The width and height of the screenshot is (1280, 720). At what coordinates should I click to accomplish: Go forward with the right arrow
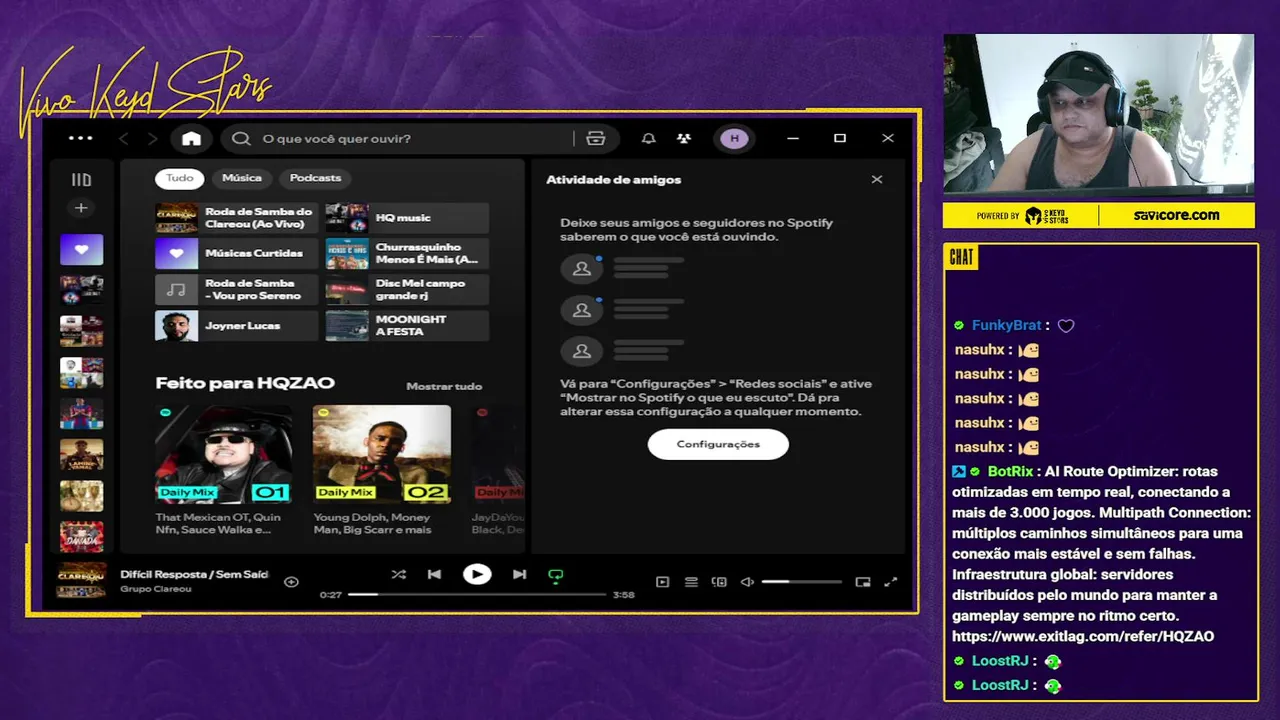[x=153, y=139]
